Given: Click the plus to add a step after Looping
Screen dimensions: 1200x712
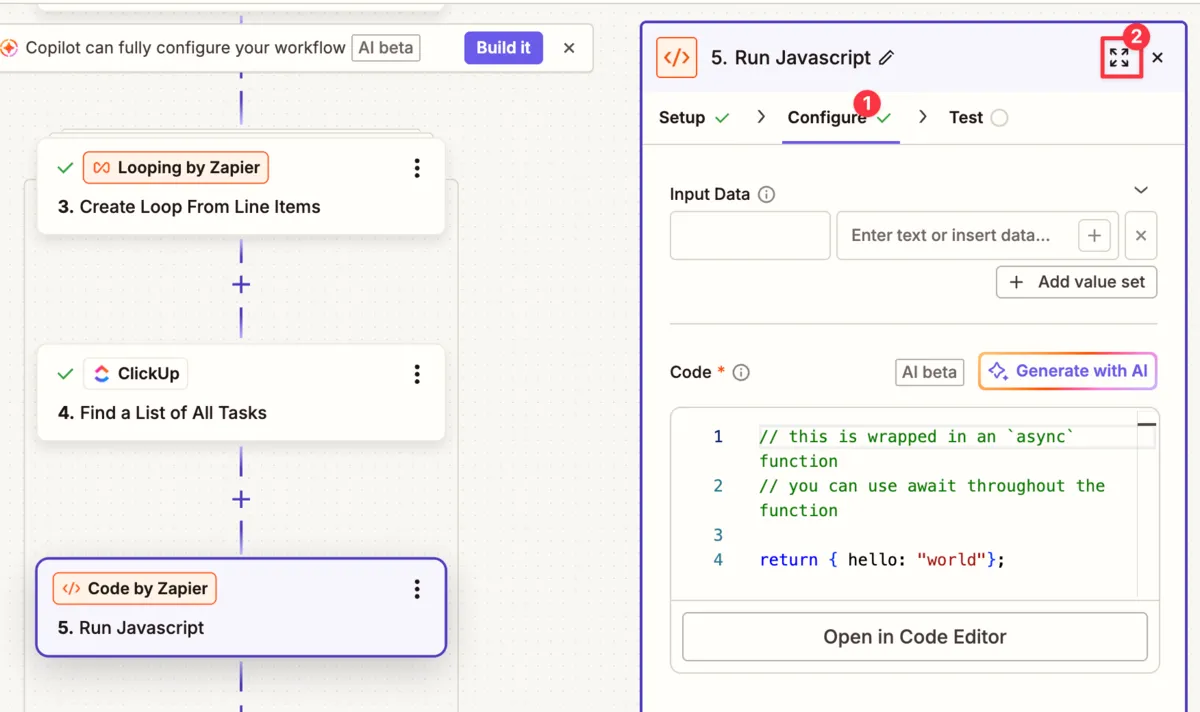Looking at the screenshot, I should tap(240, 284).
